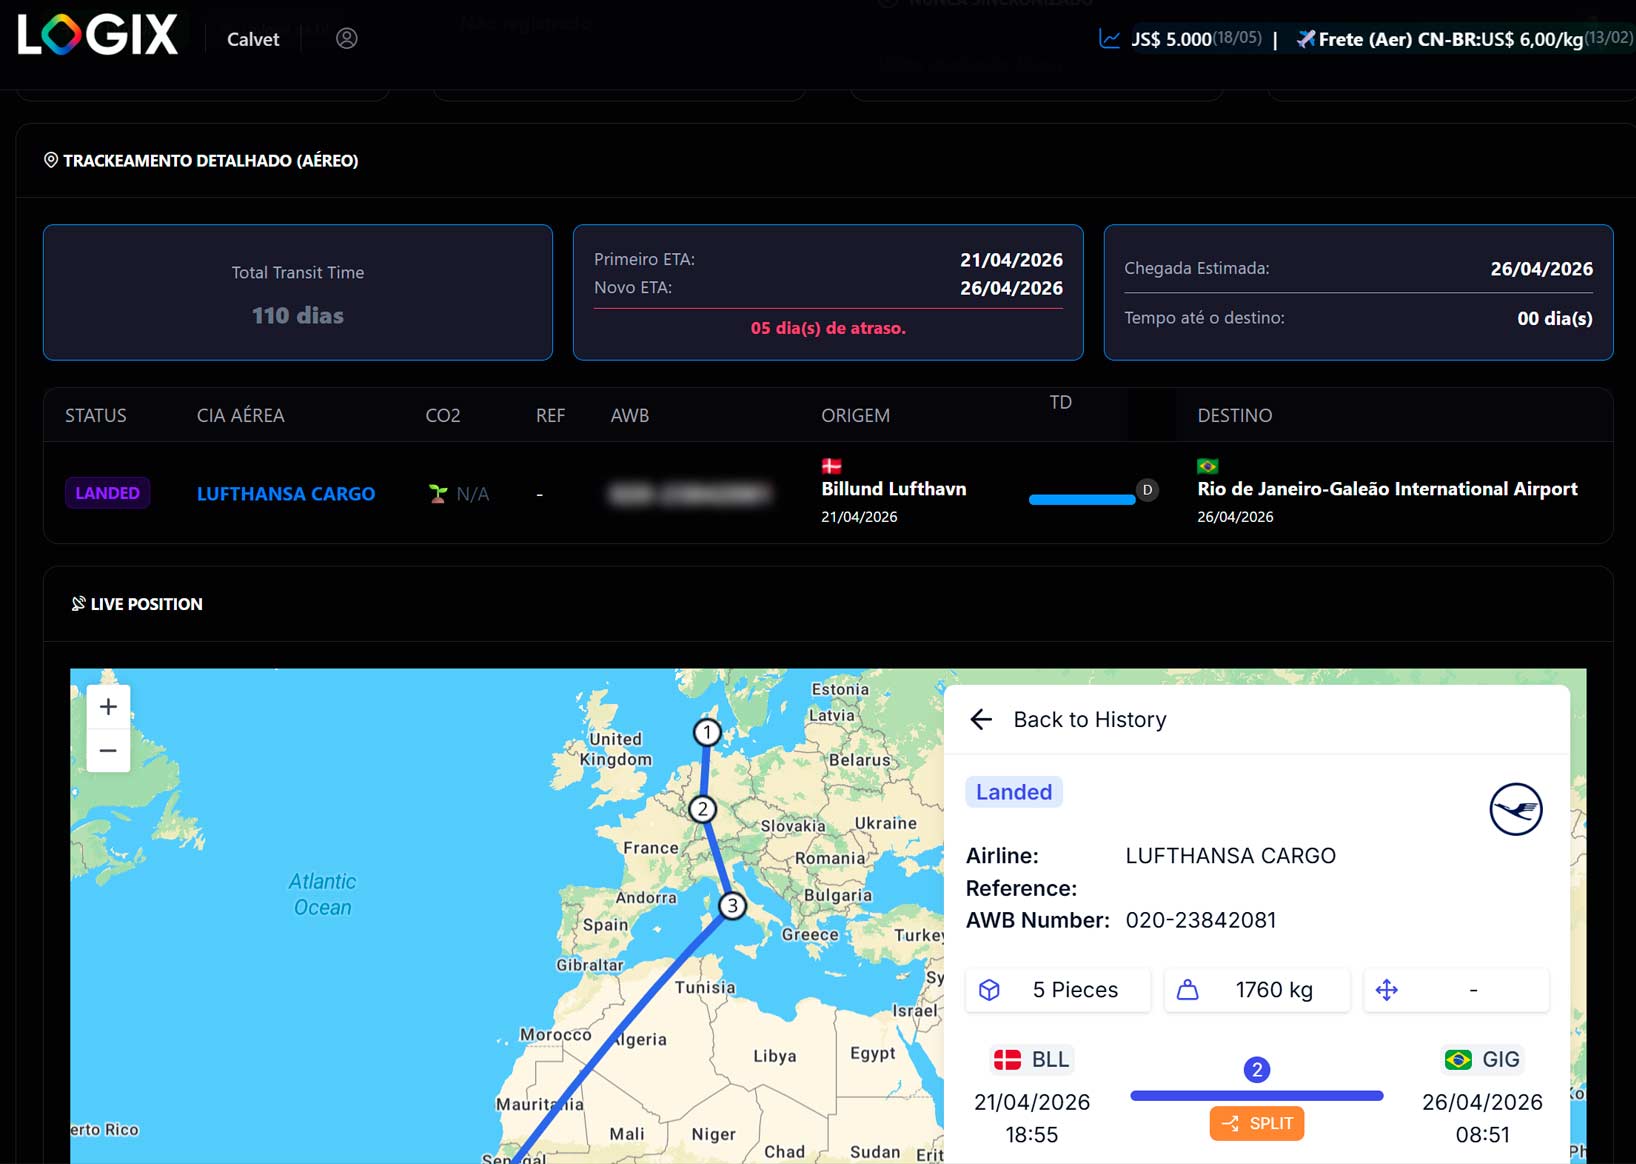Click the D marker at end of TD progress
This screenshot has width=1636, height=1164.
tap(1147, 490)
